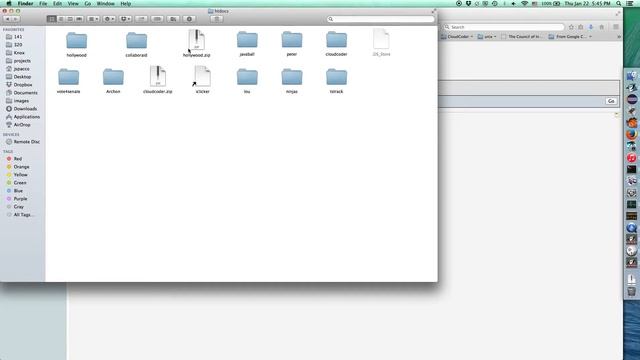Open Firefox downloads arrow icon
This screenshot has height=360, width=640.
click(x=591, y=27)
